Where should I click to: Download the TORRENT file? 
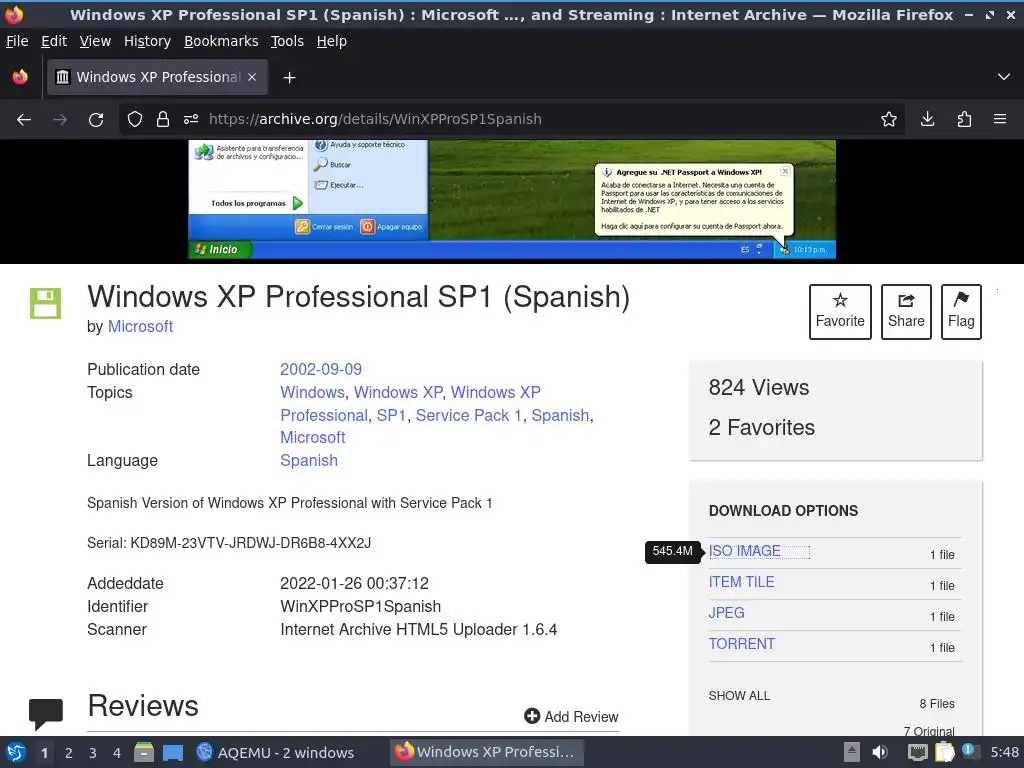741,644
